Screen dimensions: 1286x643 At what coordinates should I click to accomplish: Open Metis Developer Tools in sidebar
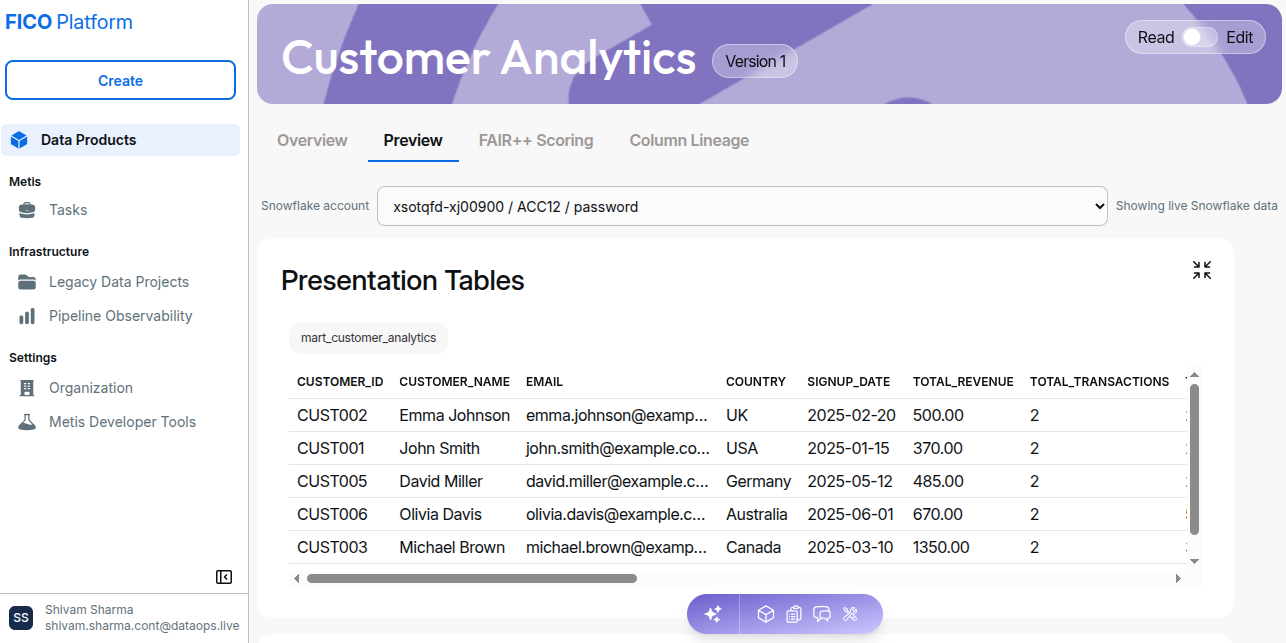click(120, 422)
